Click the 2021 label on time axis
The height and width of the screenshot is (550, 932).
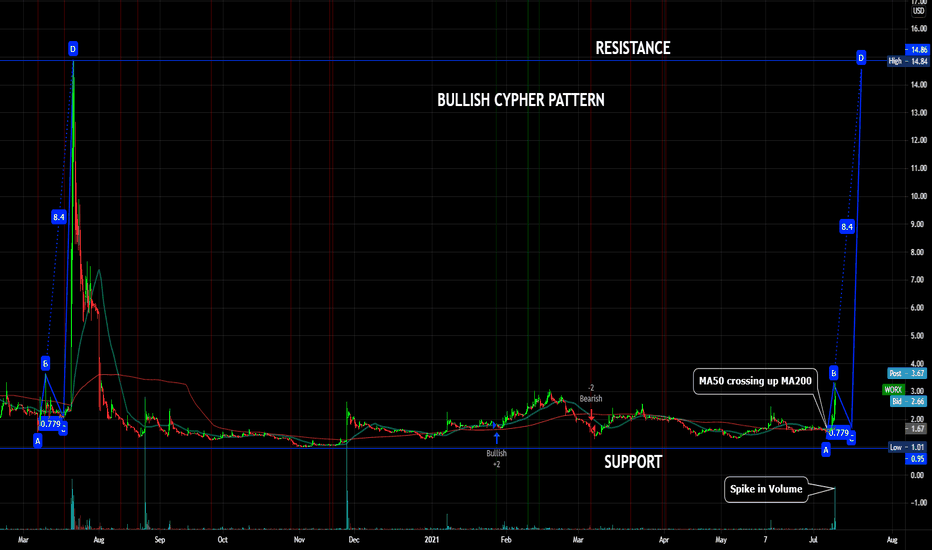pyautogui.click(x=432, y=540)
